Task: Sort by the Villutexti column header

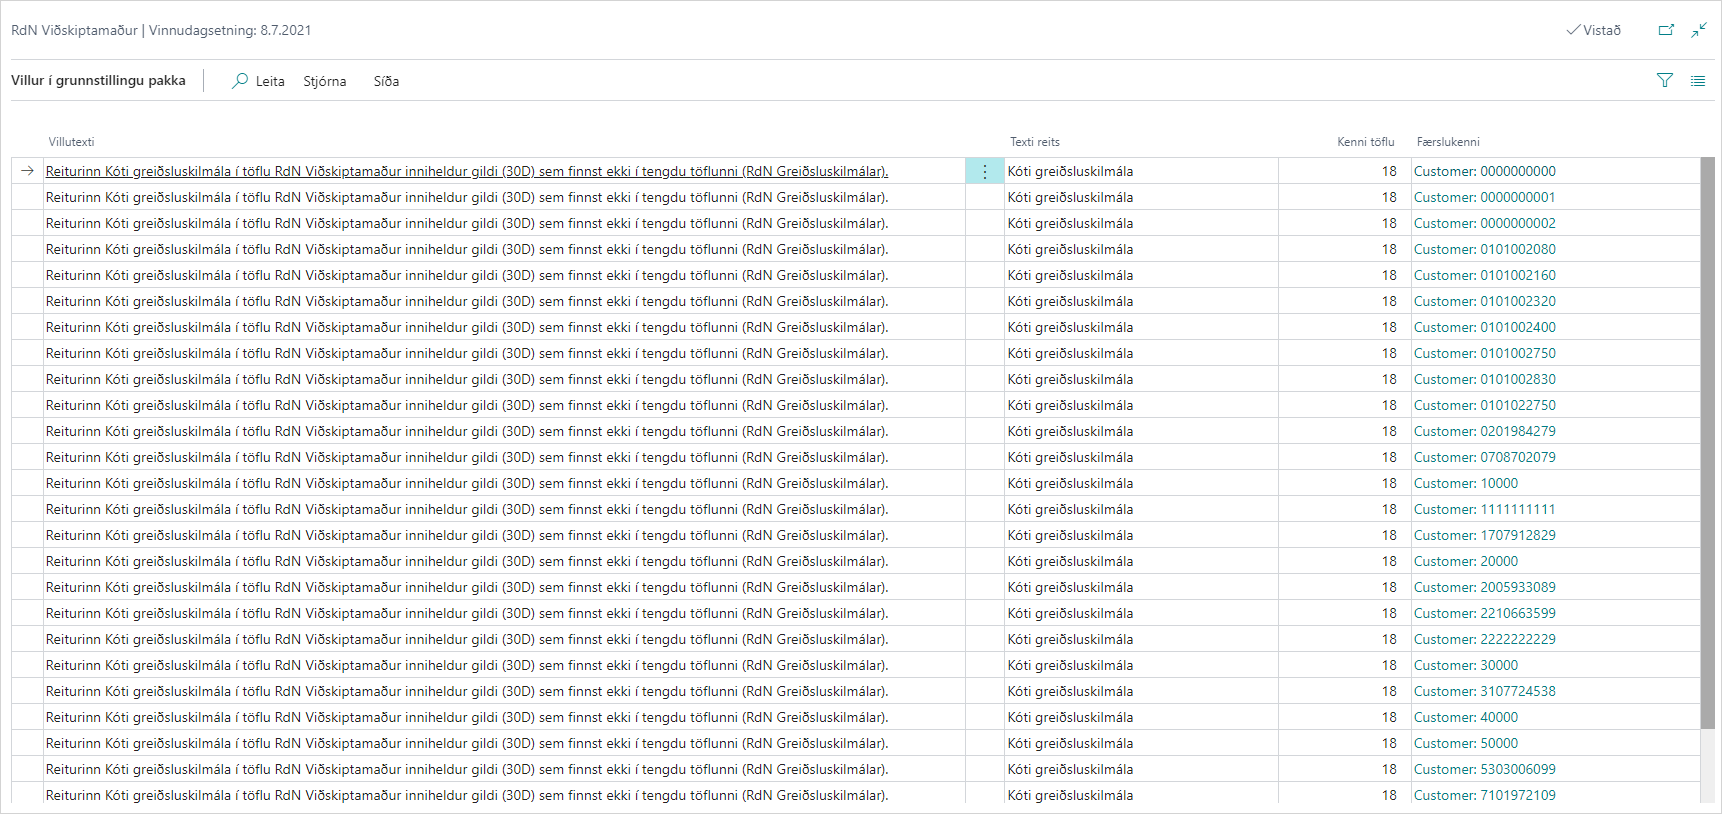Action: [71, 142]
